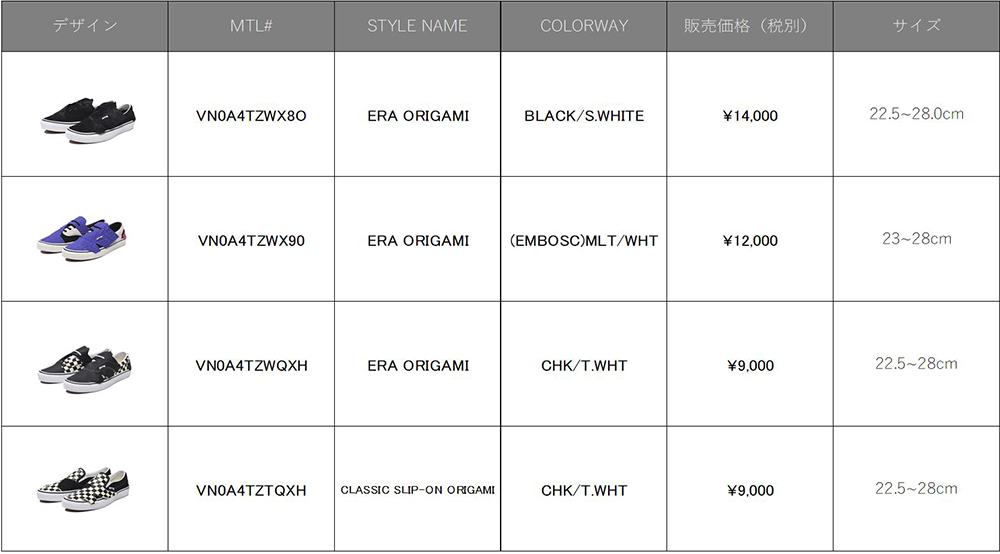Click the STYLE NAME header cell

(x=417, y=26)
